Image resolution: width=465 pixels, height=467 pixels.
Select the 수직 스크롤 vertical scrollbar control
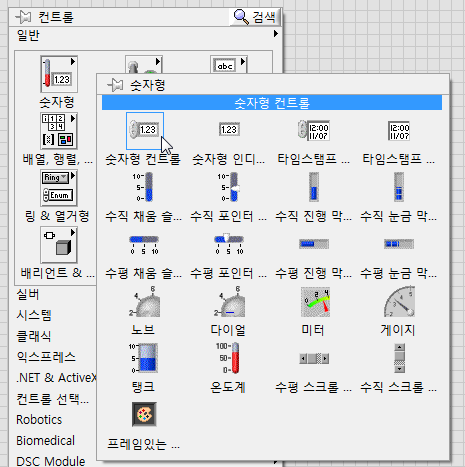tap(399, 358)
